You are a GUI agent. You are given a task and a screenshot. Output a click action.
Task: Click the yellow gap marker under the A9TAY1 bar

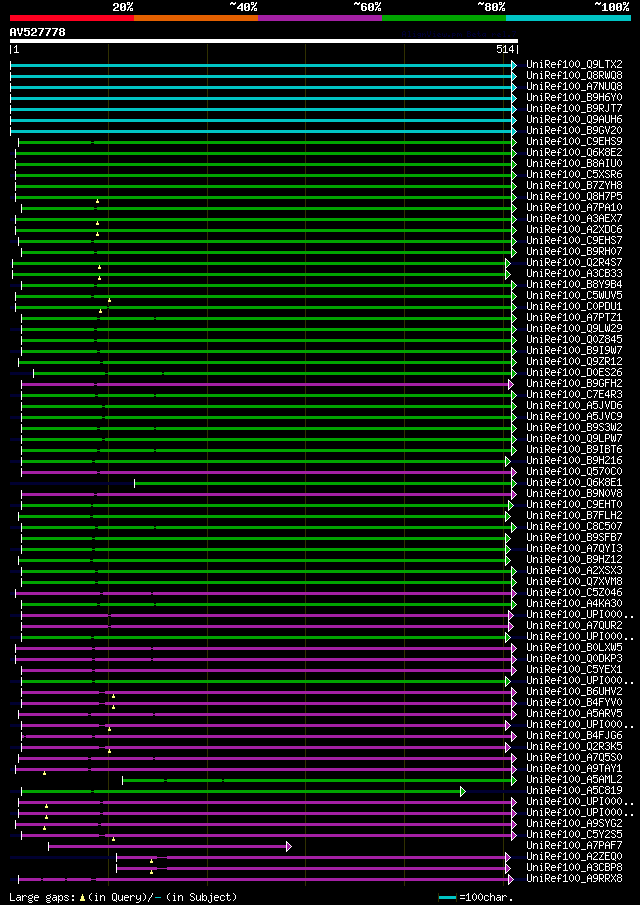click(x=44, y=772)
